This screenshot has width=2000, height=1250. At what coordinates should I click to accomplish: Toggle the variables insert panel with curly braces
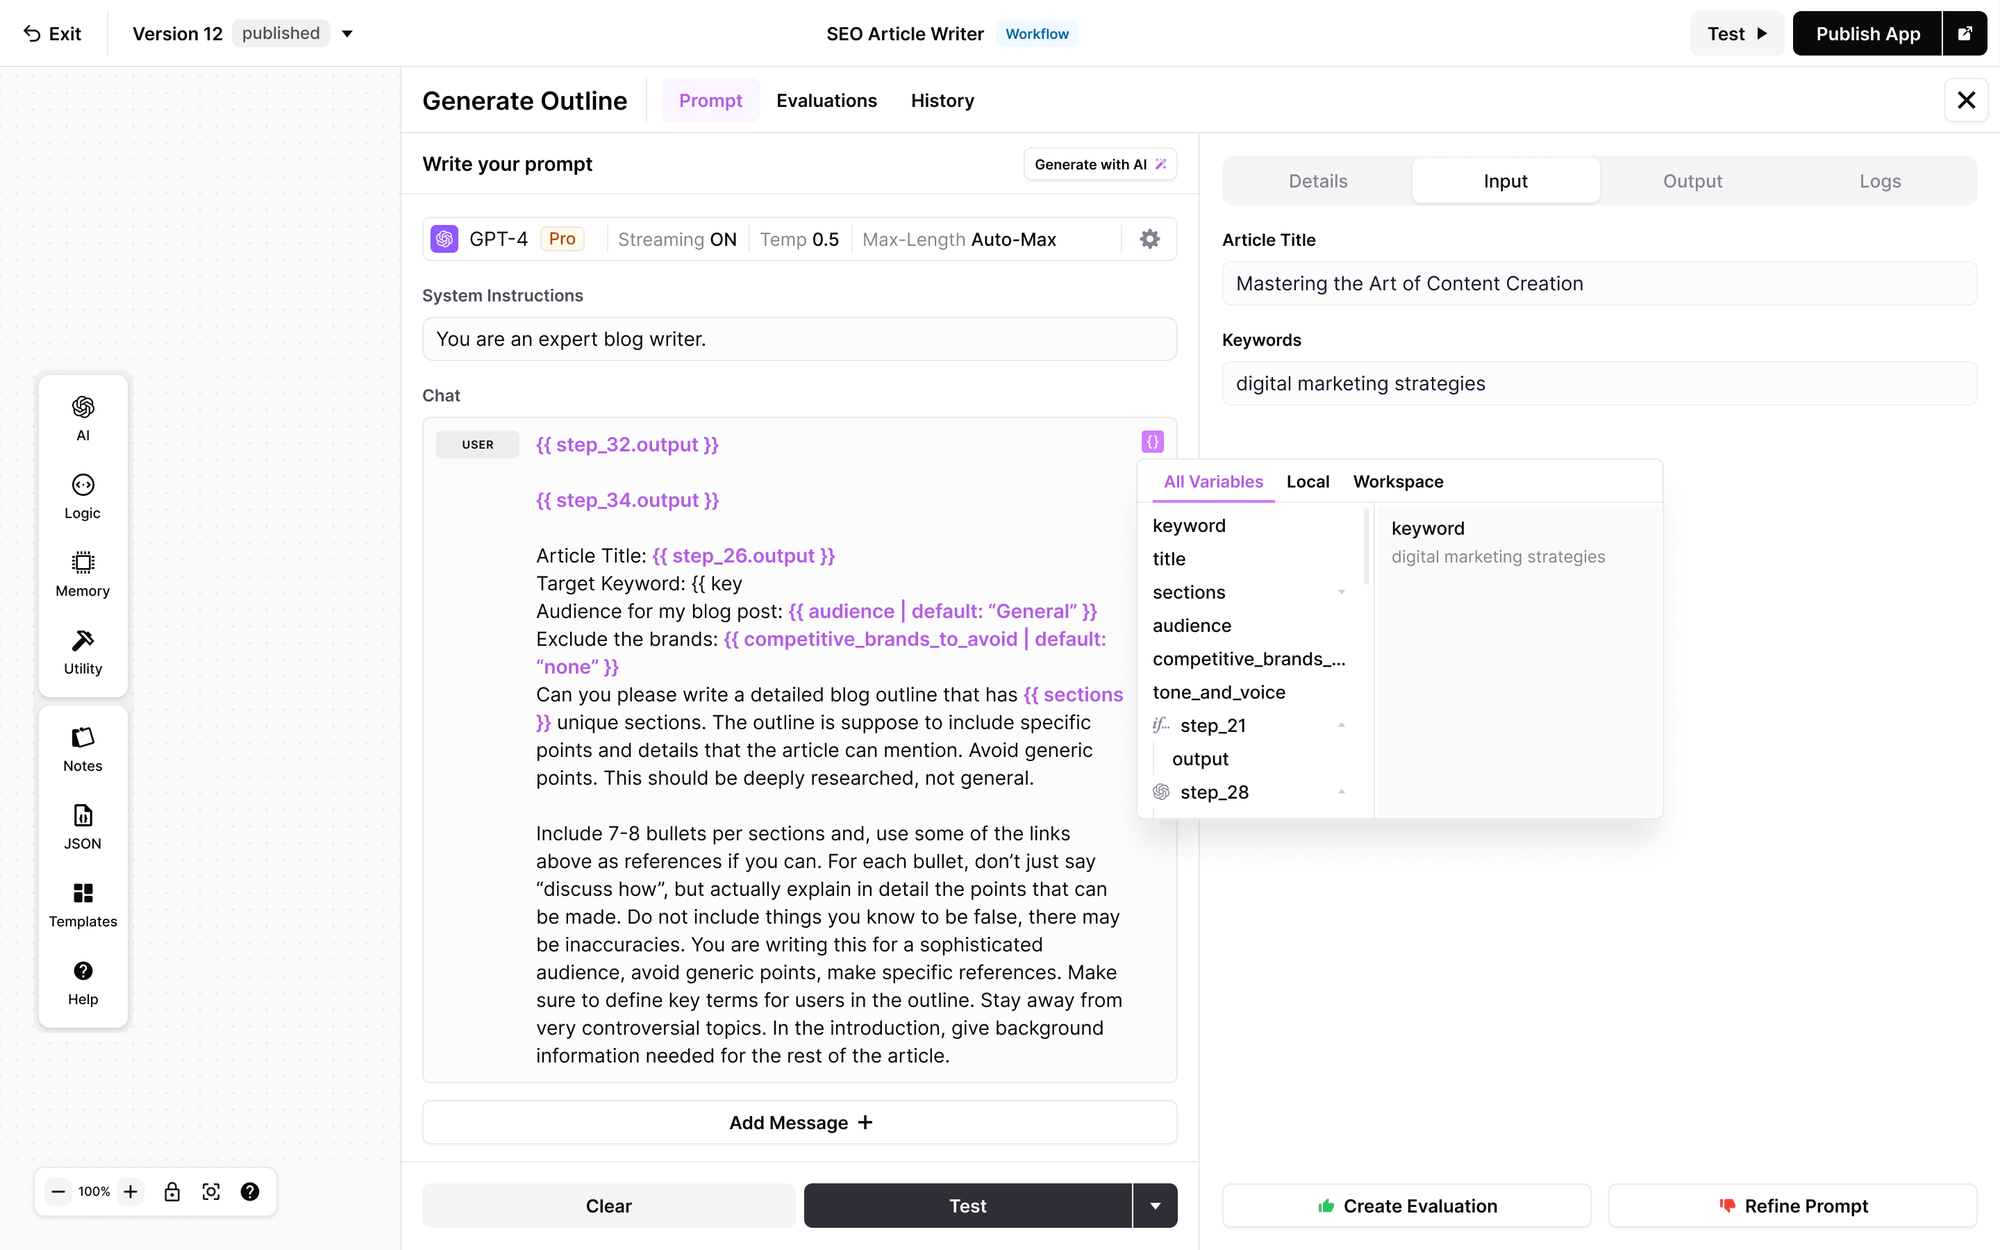point(1154,440)
